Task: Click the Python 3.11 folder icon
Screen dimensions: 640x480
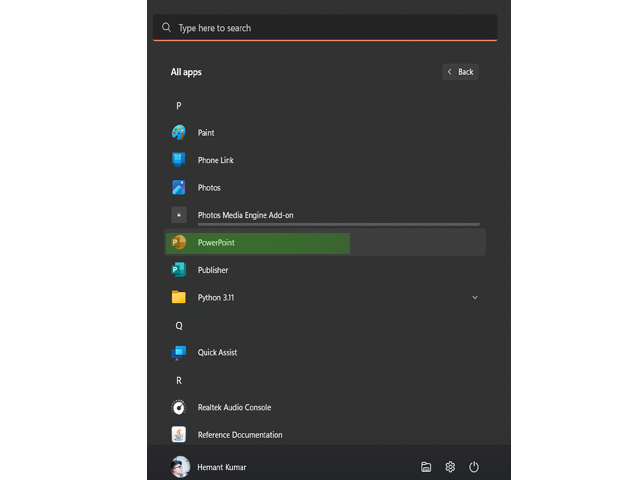Action: pos(178,297)
